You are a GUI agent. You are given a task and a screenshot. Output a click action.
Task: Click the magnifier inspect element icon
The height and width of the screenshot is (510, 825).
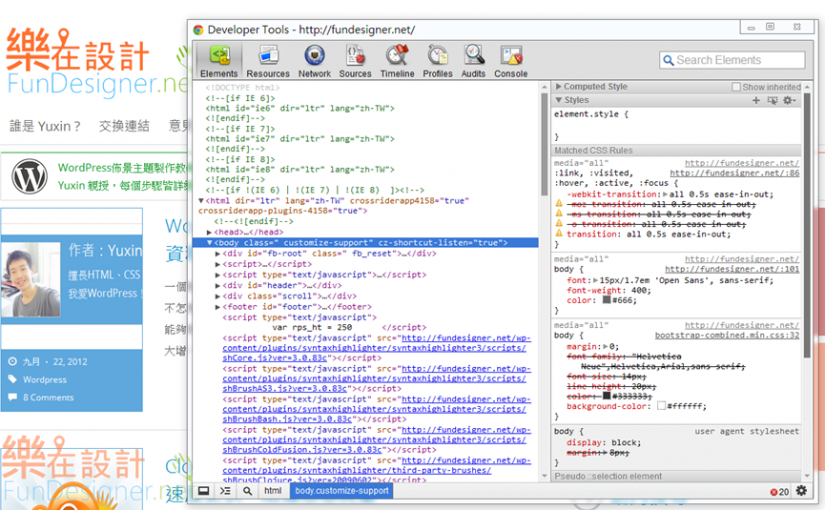coord(247,491)
